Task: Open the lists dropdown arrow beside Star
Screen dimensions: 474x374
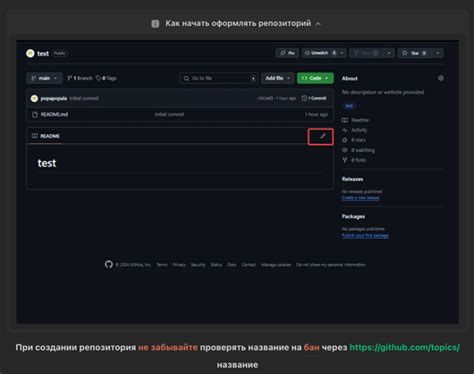Action: [x=438, y=53]
